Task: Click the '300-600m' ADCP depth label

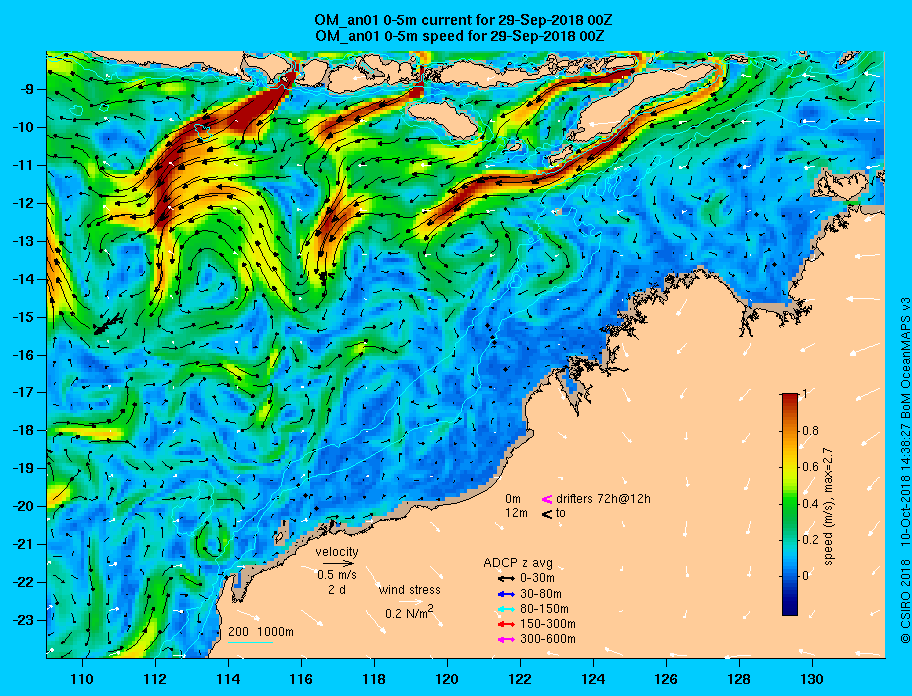Action: 548,640
